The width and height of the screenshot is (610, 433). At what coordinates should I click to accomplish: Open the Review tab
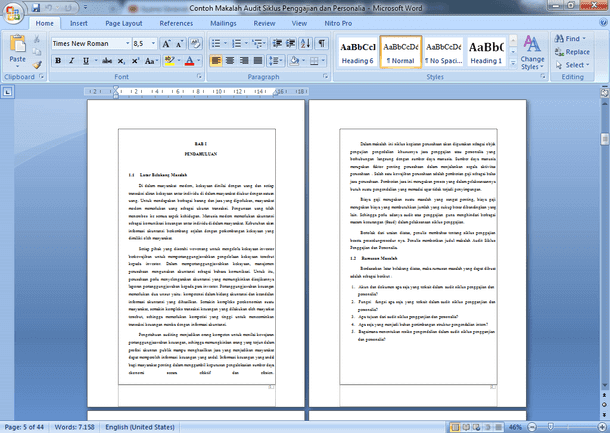tap(264, 23)
